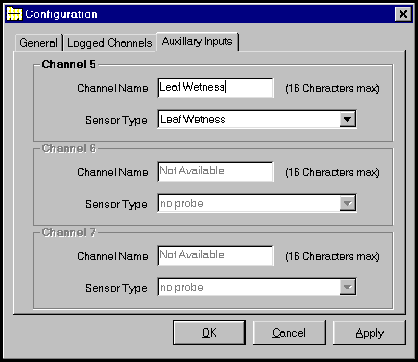Click the Channel 6 Channel Name field
This screenshot has height=362, width=418.
pyautogui.click(x=216, y=172)
